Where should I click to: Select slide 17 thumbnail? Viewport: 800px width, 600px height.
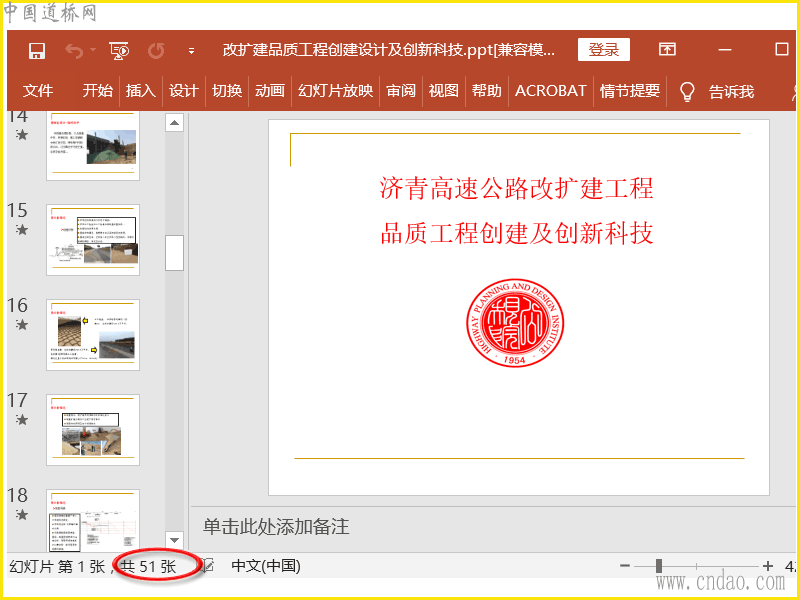coord(93,430)
